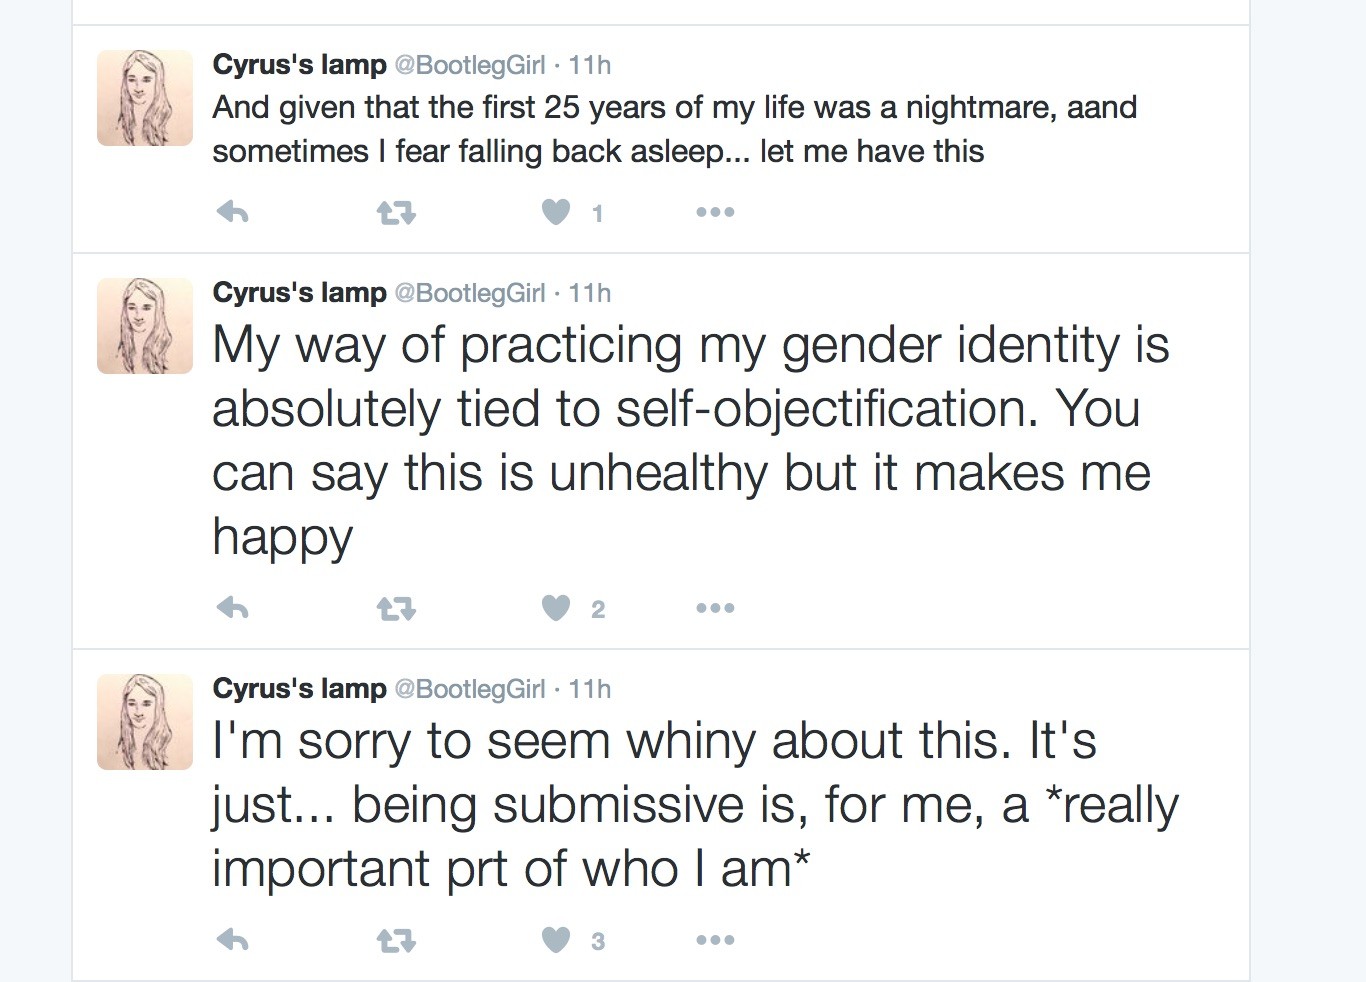Screen dimensions: 1366x982
Task: Reply to the gender identity tweet
Action: tap(232, 608)
